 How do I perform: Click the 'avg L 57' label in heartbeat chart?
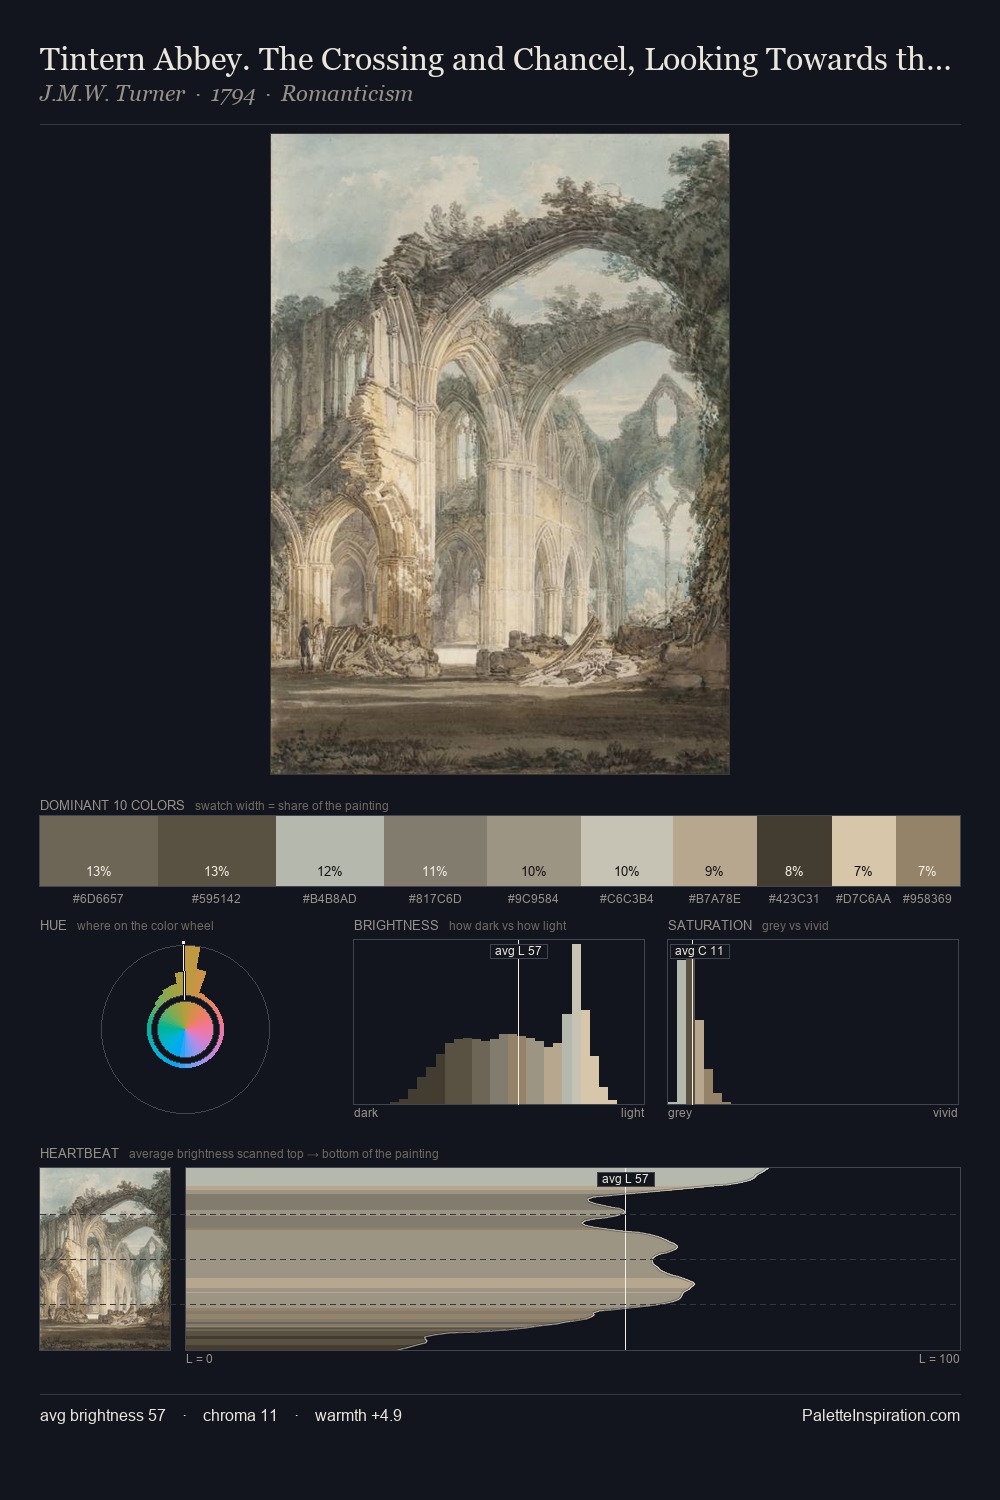click(625, 1179)
